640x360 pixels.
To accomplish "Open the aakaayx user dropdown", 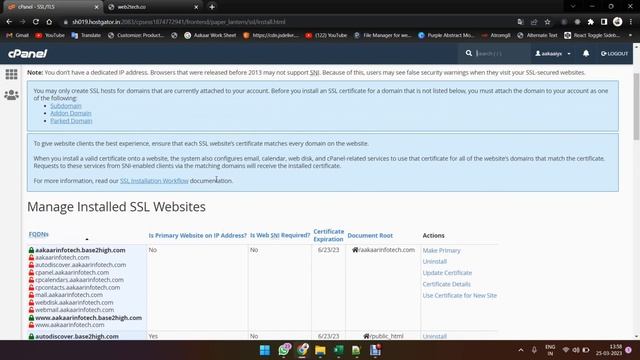I will [553, 53].
